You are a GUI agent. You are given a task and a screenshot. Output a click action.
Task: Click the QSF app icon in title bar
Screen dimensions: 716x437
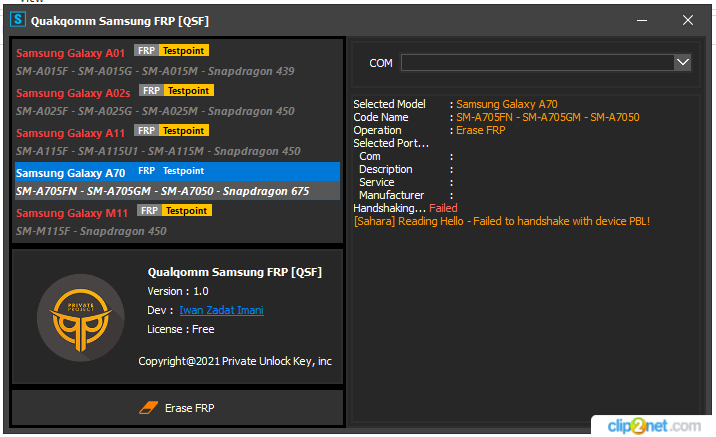pos(18,20)
